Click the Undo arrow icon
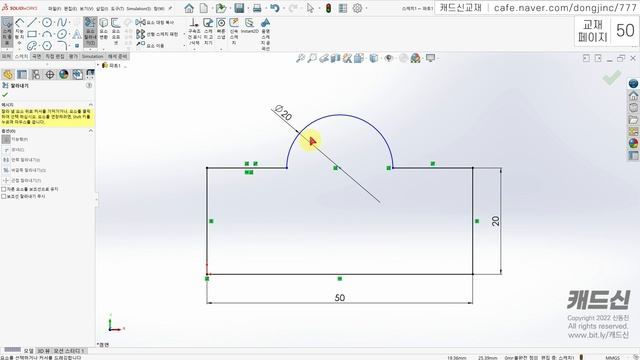Image resolution: width=640 pixels, height=360 pixels. pyautogui.click(x=274, y=8)
